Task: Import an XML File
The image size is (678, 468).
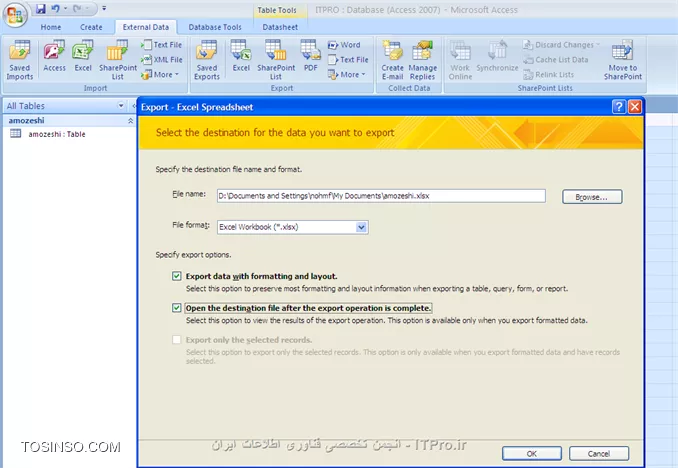Action: click(x=161, y=60)
